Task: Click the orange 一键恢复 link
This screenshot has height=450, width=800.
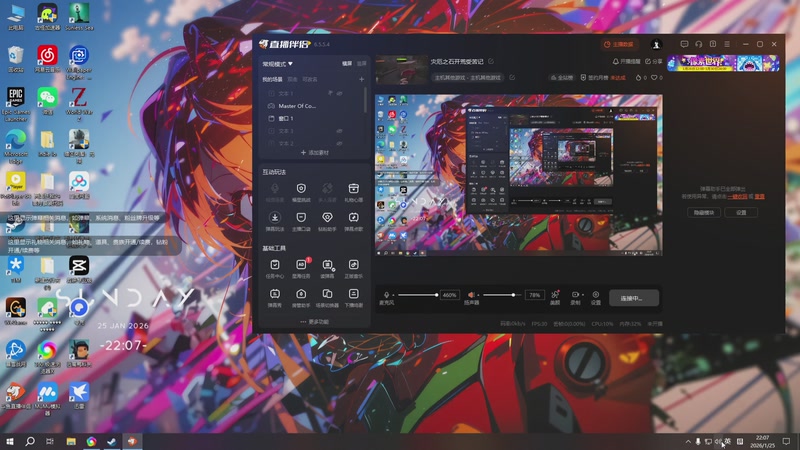Action: [x=737, y=196]
